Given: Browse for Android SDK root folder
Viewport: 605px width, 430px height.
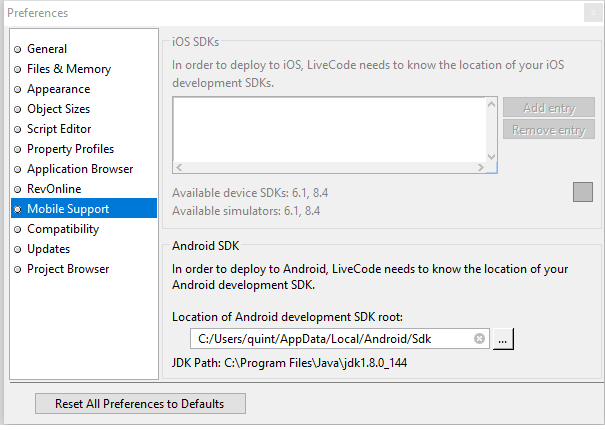Looking at the screenshot, I should tap(503, 339).
